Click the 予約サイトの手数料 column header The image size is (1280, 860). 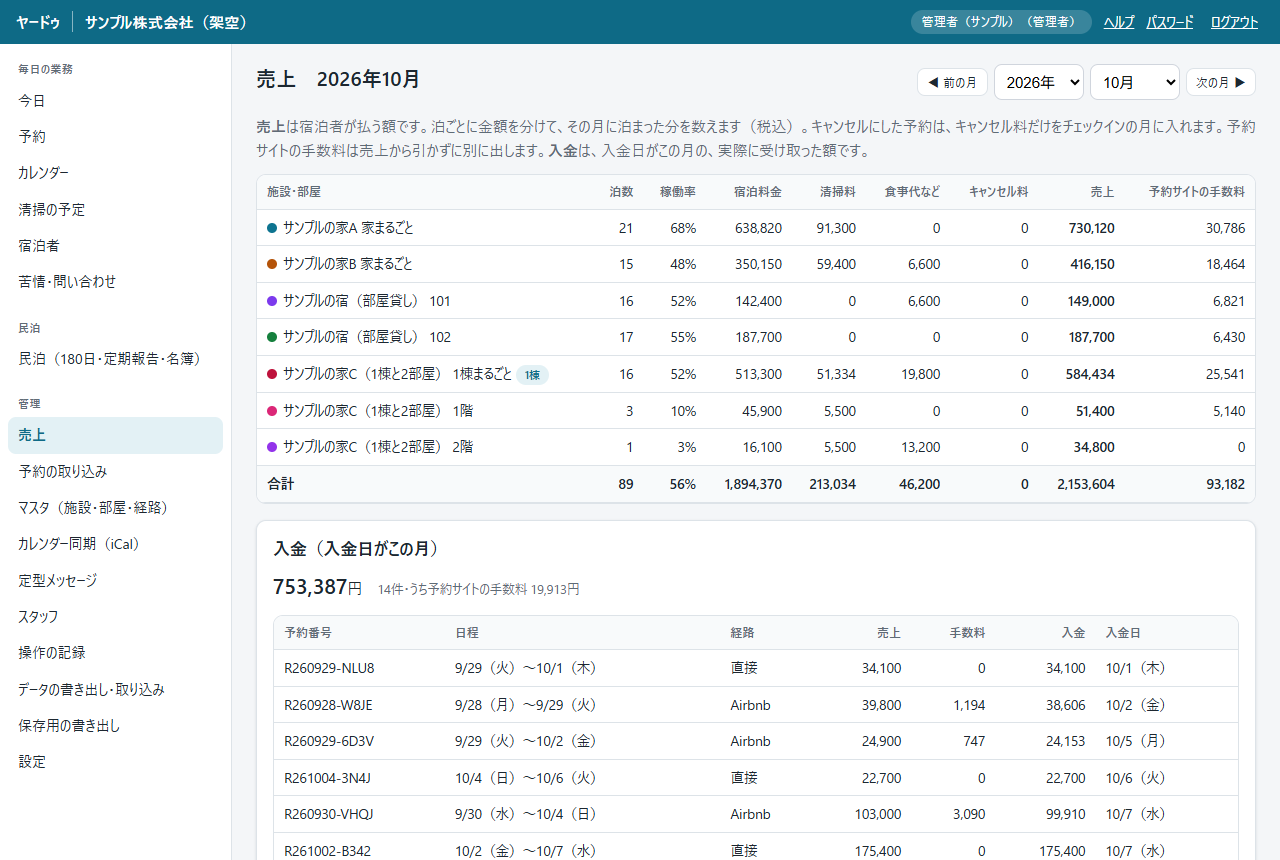1197,191
